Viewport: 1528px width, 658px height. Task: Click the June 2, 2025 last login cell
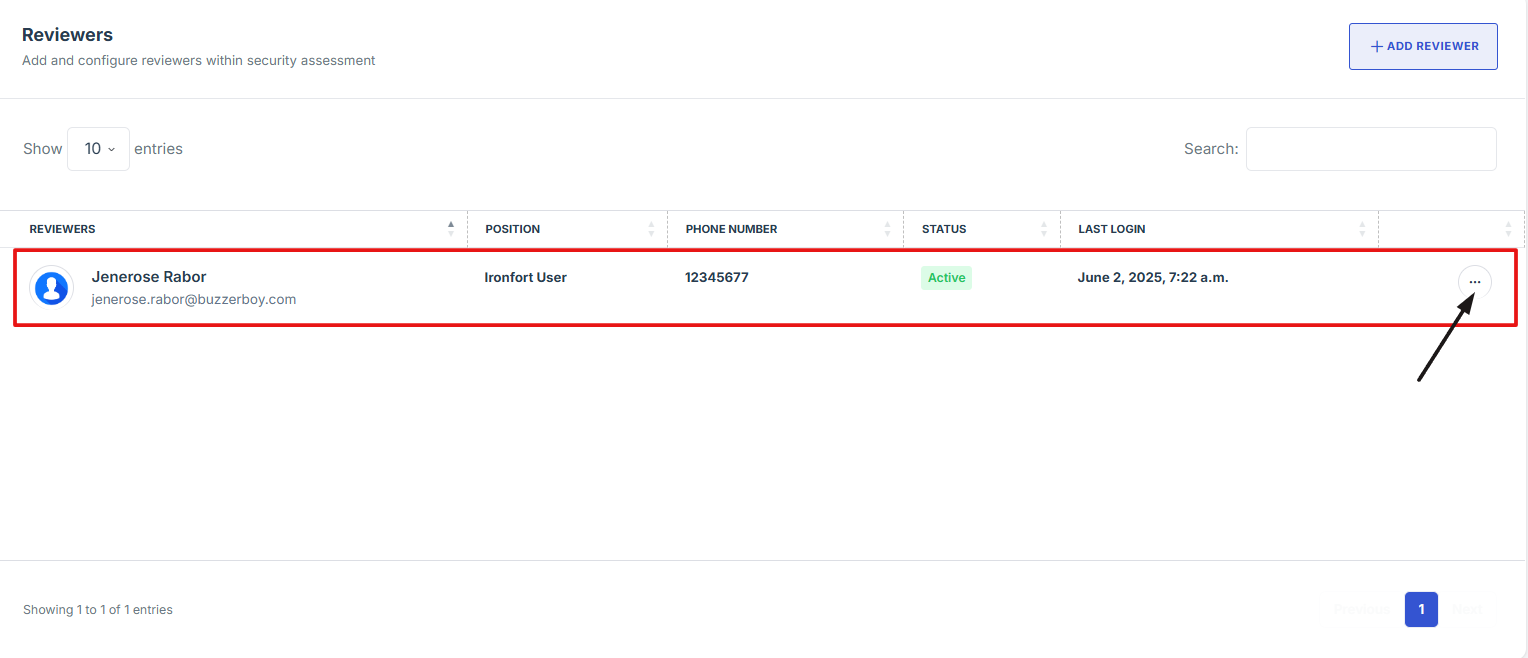coord(1152,278)
